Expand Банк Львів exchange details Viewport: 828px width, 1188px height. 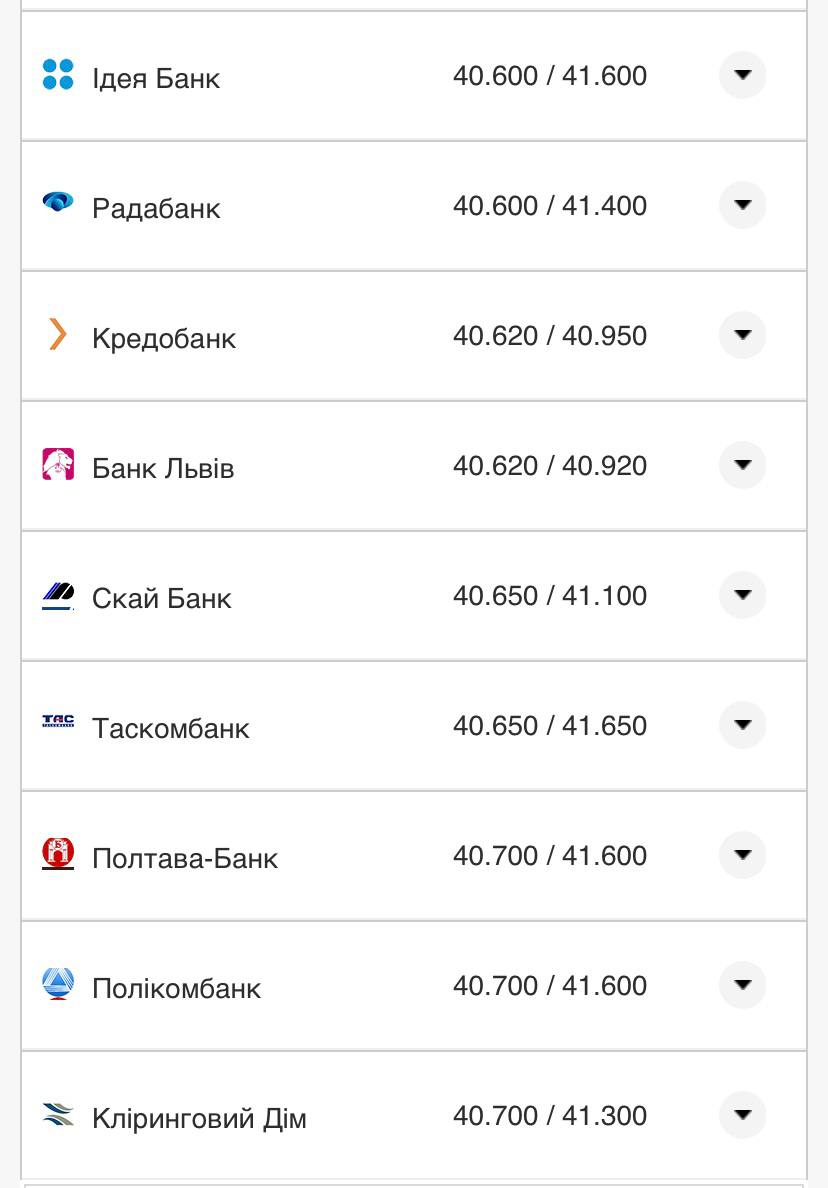tap(742, 465)
